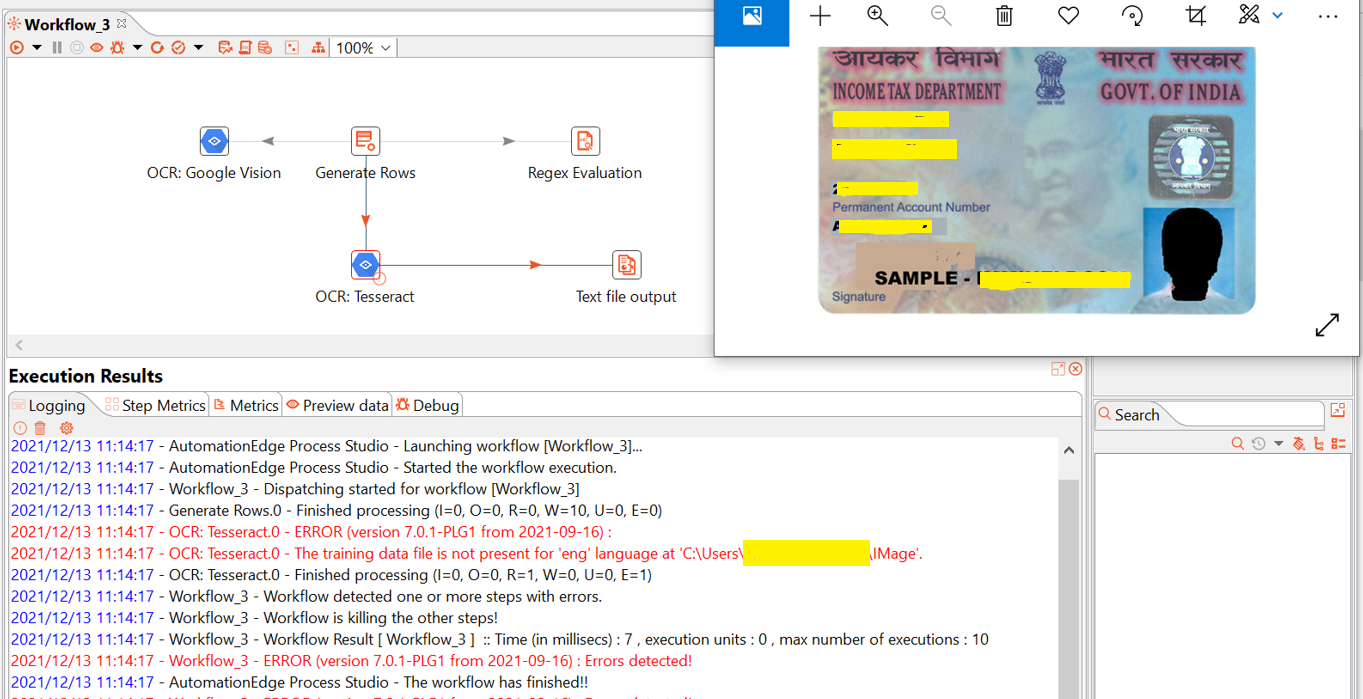The image size is (1363, 699).
Task: Toggle snap-to-grid dots icon in toolbar
Action: [292, 47]
